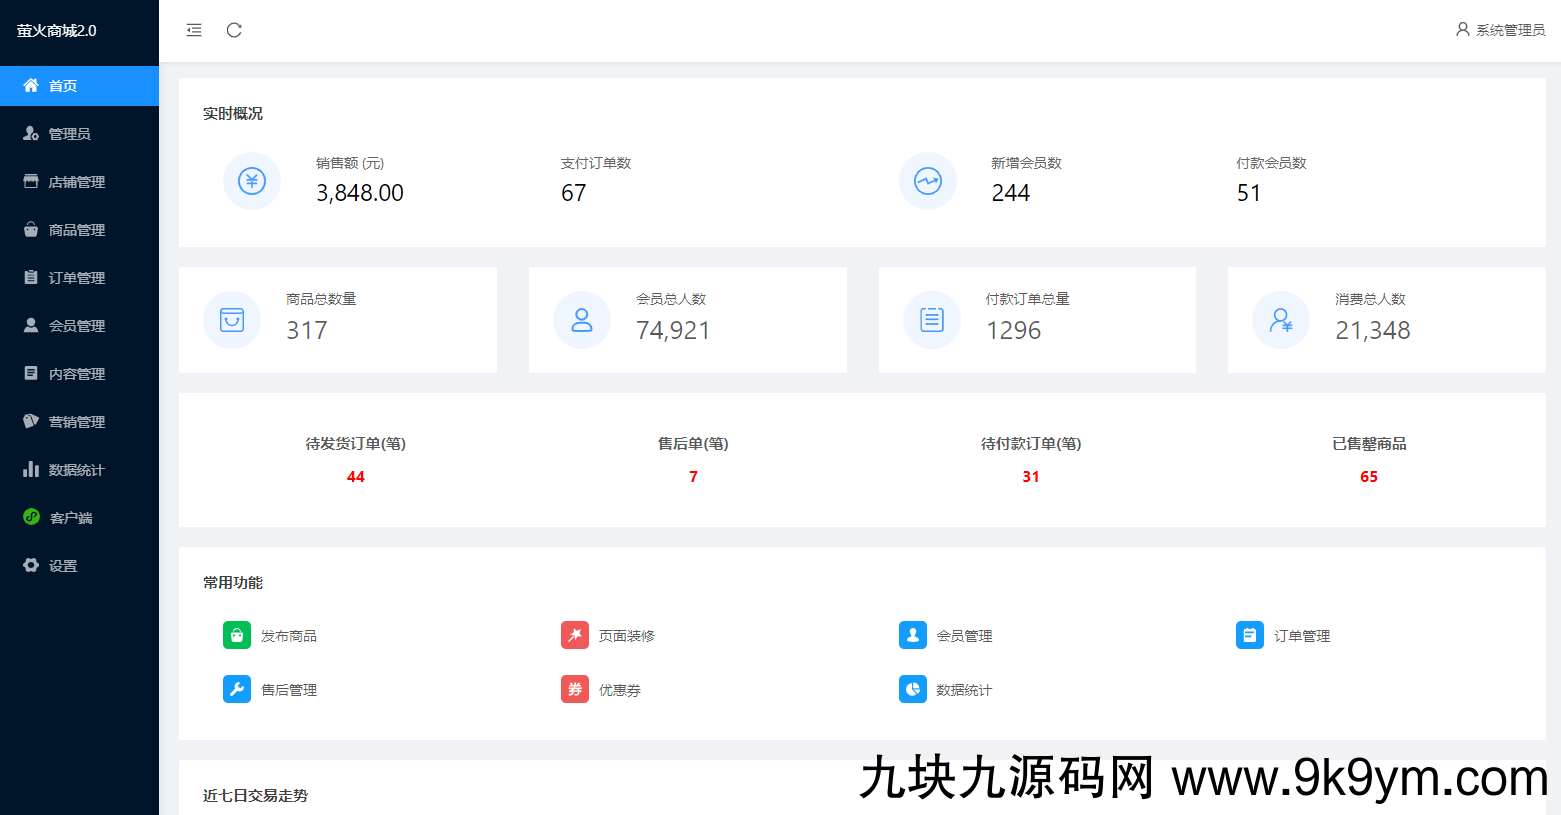Open 客户端 in the sidebar

[x=71, y=518]
